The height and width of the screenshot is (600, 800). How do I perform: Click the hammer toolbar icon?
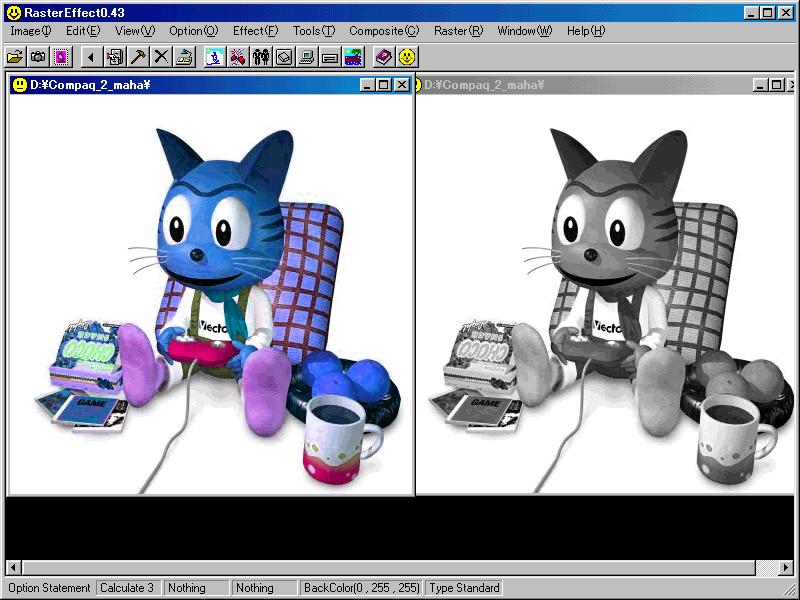pyautogui.click(x=138, y=57)
